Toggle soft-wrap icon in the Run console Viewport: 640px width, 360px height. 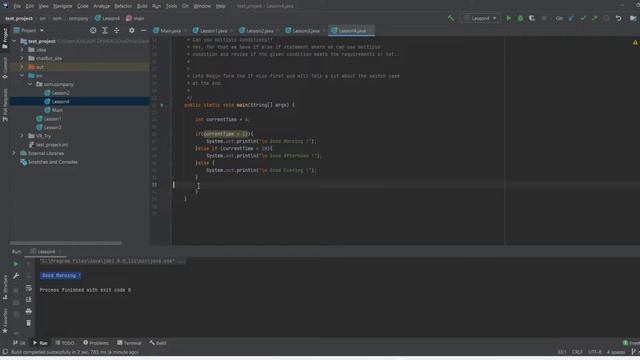[x=29, y=288]
